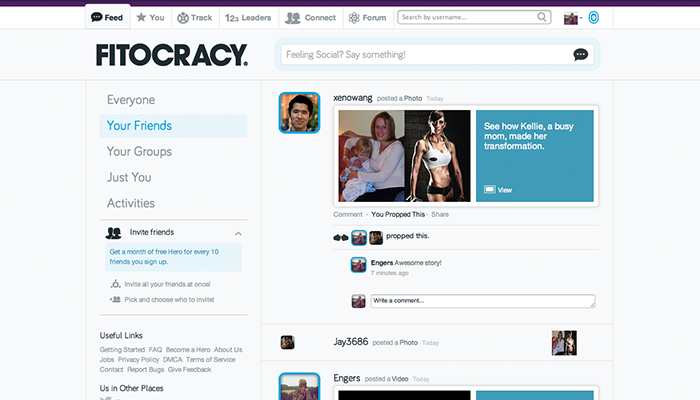700x400 pixels.
Task: Switch to the Leaders tab
Action: (x=248, y=18)
